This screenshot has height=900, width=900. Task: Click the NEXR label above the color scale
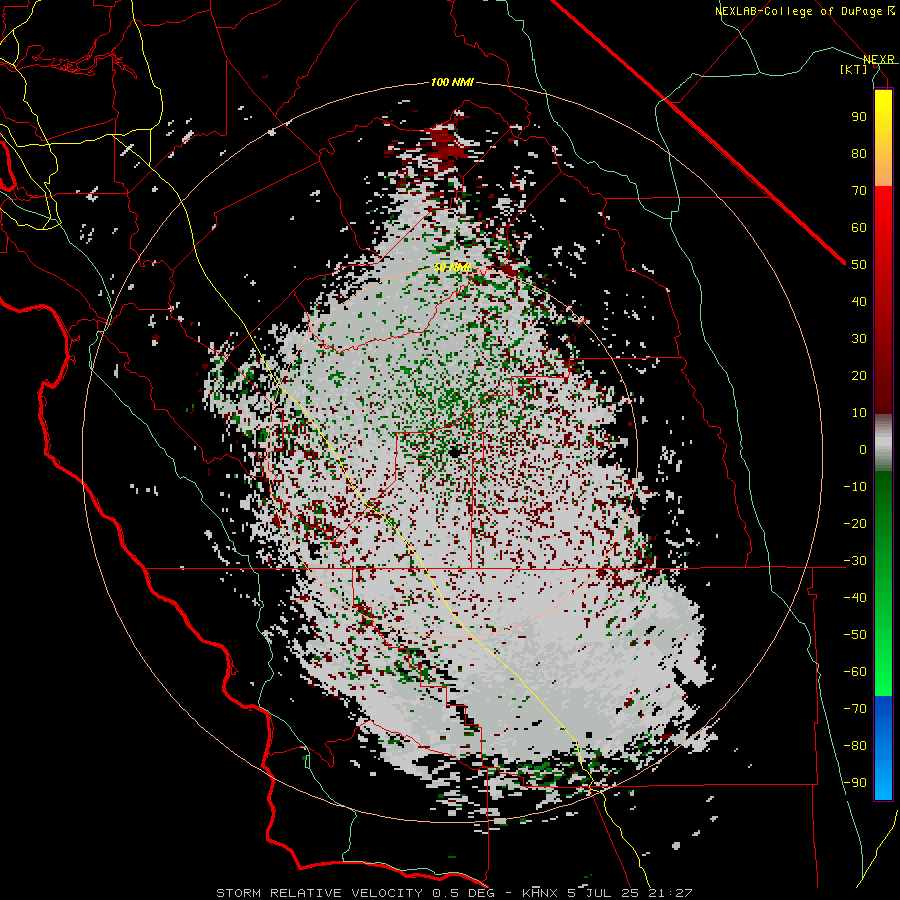click(879, 60)
